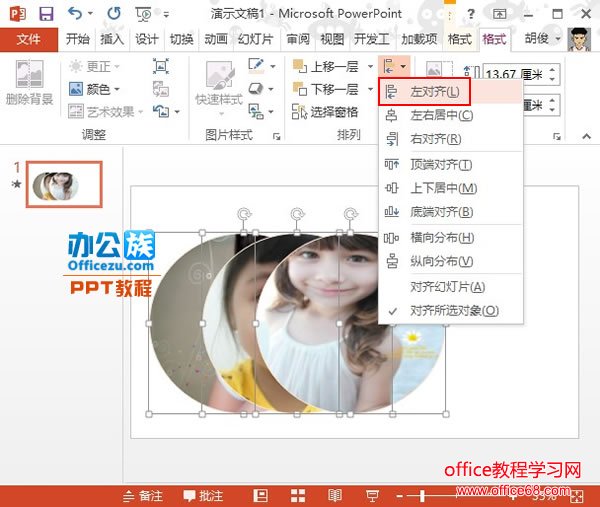The height and width of the screenshot is (507, 600).
Task: Open the Undo history dropdown arrow
Action: (91, 14)
